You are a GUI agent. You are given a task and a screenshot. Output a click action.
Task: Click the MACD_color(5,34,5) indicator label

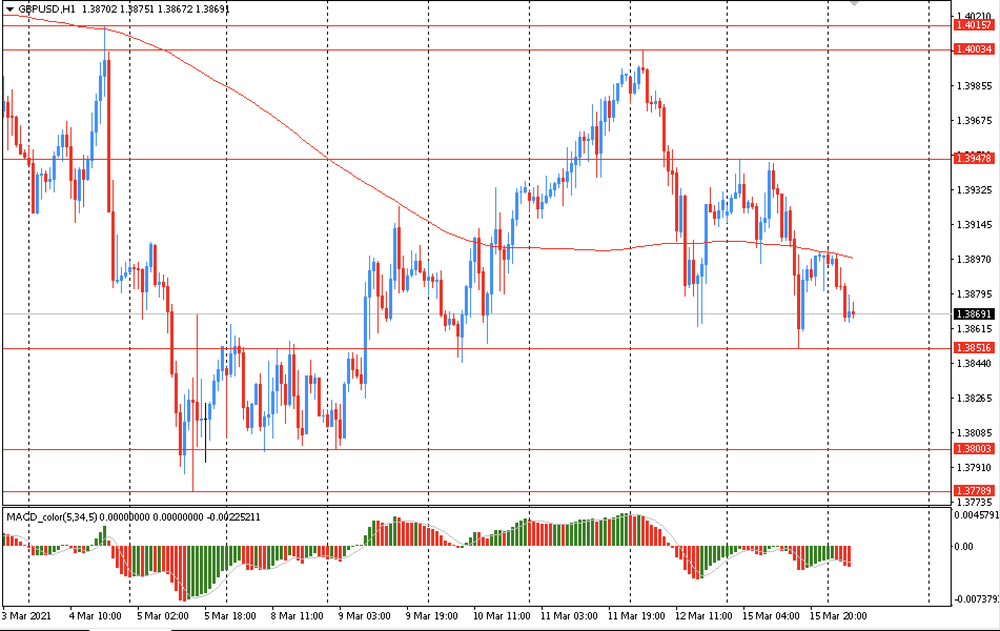(52, 517)
